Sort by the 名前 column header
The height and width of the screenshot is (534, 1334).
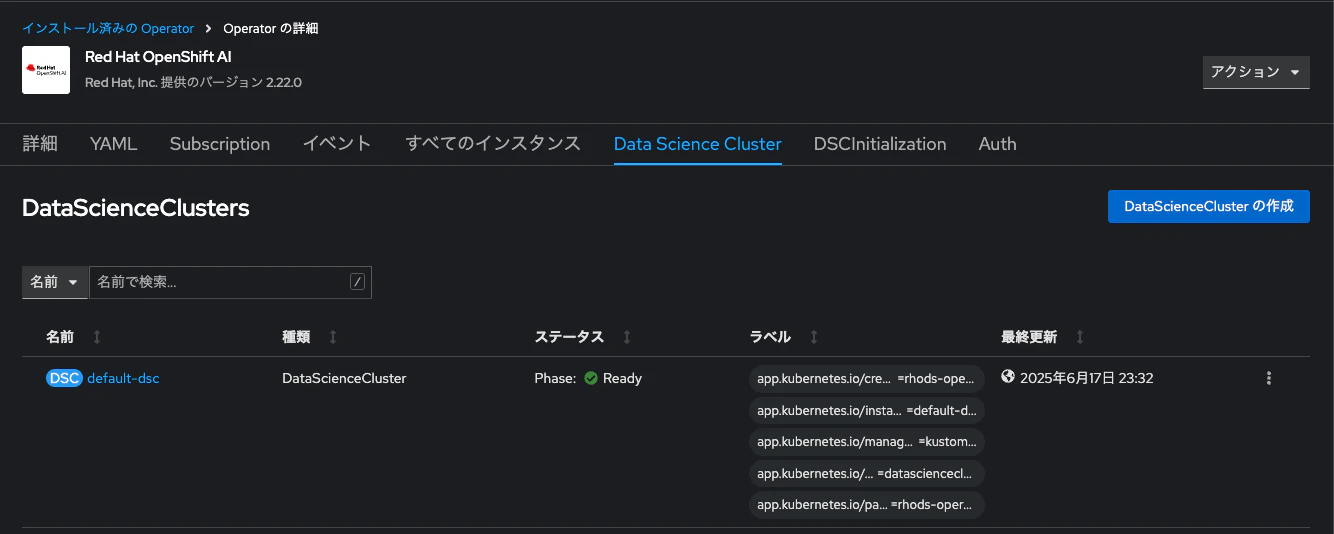point(60,337)
